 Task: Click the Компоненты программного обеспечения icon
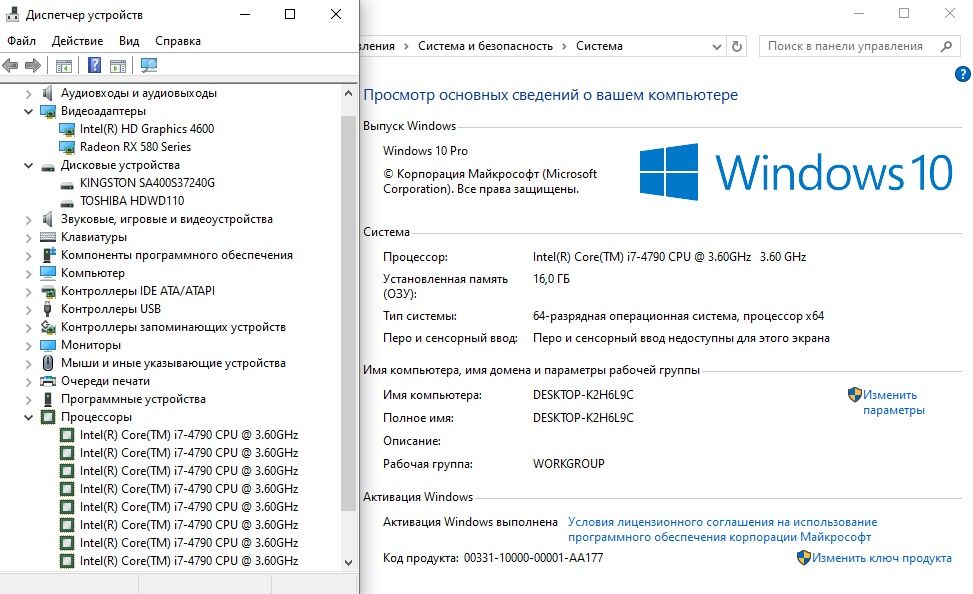48,255
